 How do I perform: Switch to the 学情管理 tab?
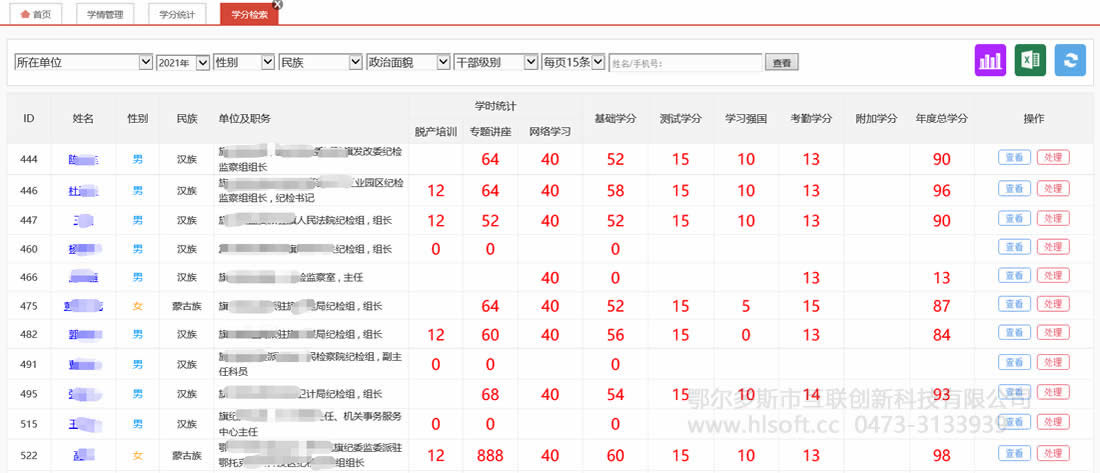(x=106, y=14)
